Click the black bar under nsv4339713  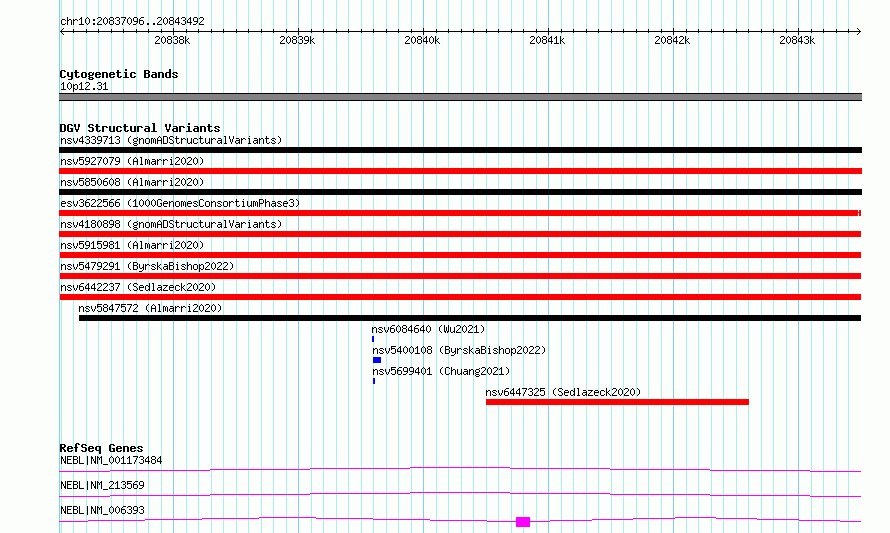pos(460,150)
